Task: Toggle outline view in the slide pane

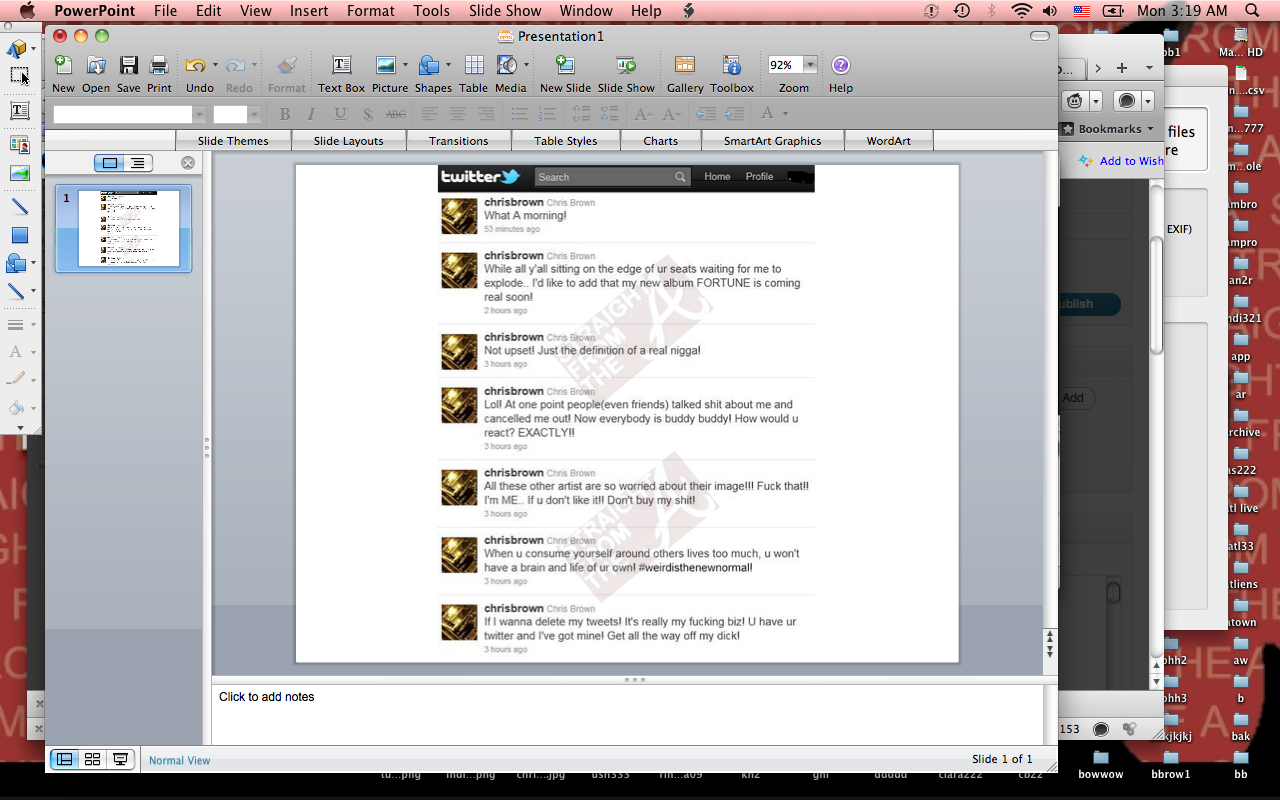Action: click(x=137, y=163)
